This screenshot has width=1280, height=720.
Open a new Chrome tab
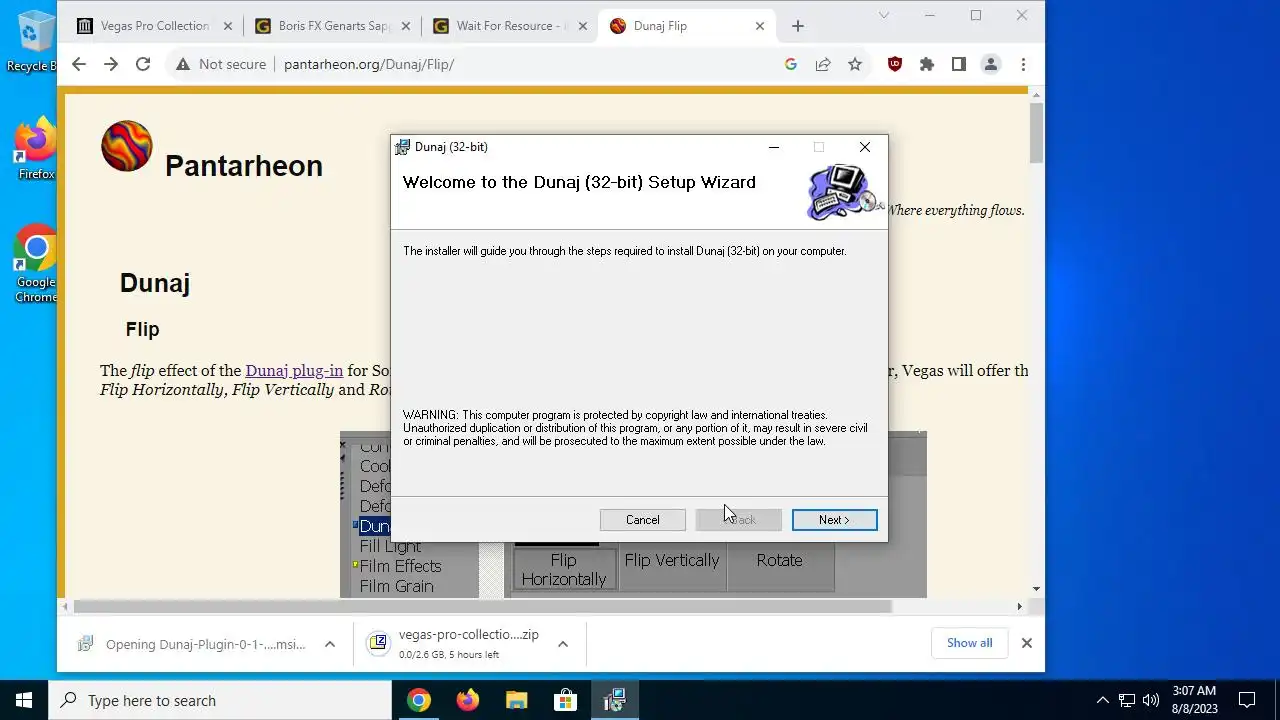coord(797,26)
